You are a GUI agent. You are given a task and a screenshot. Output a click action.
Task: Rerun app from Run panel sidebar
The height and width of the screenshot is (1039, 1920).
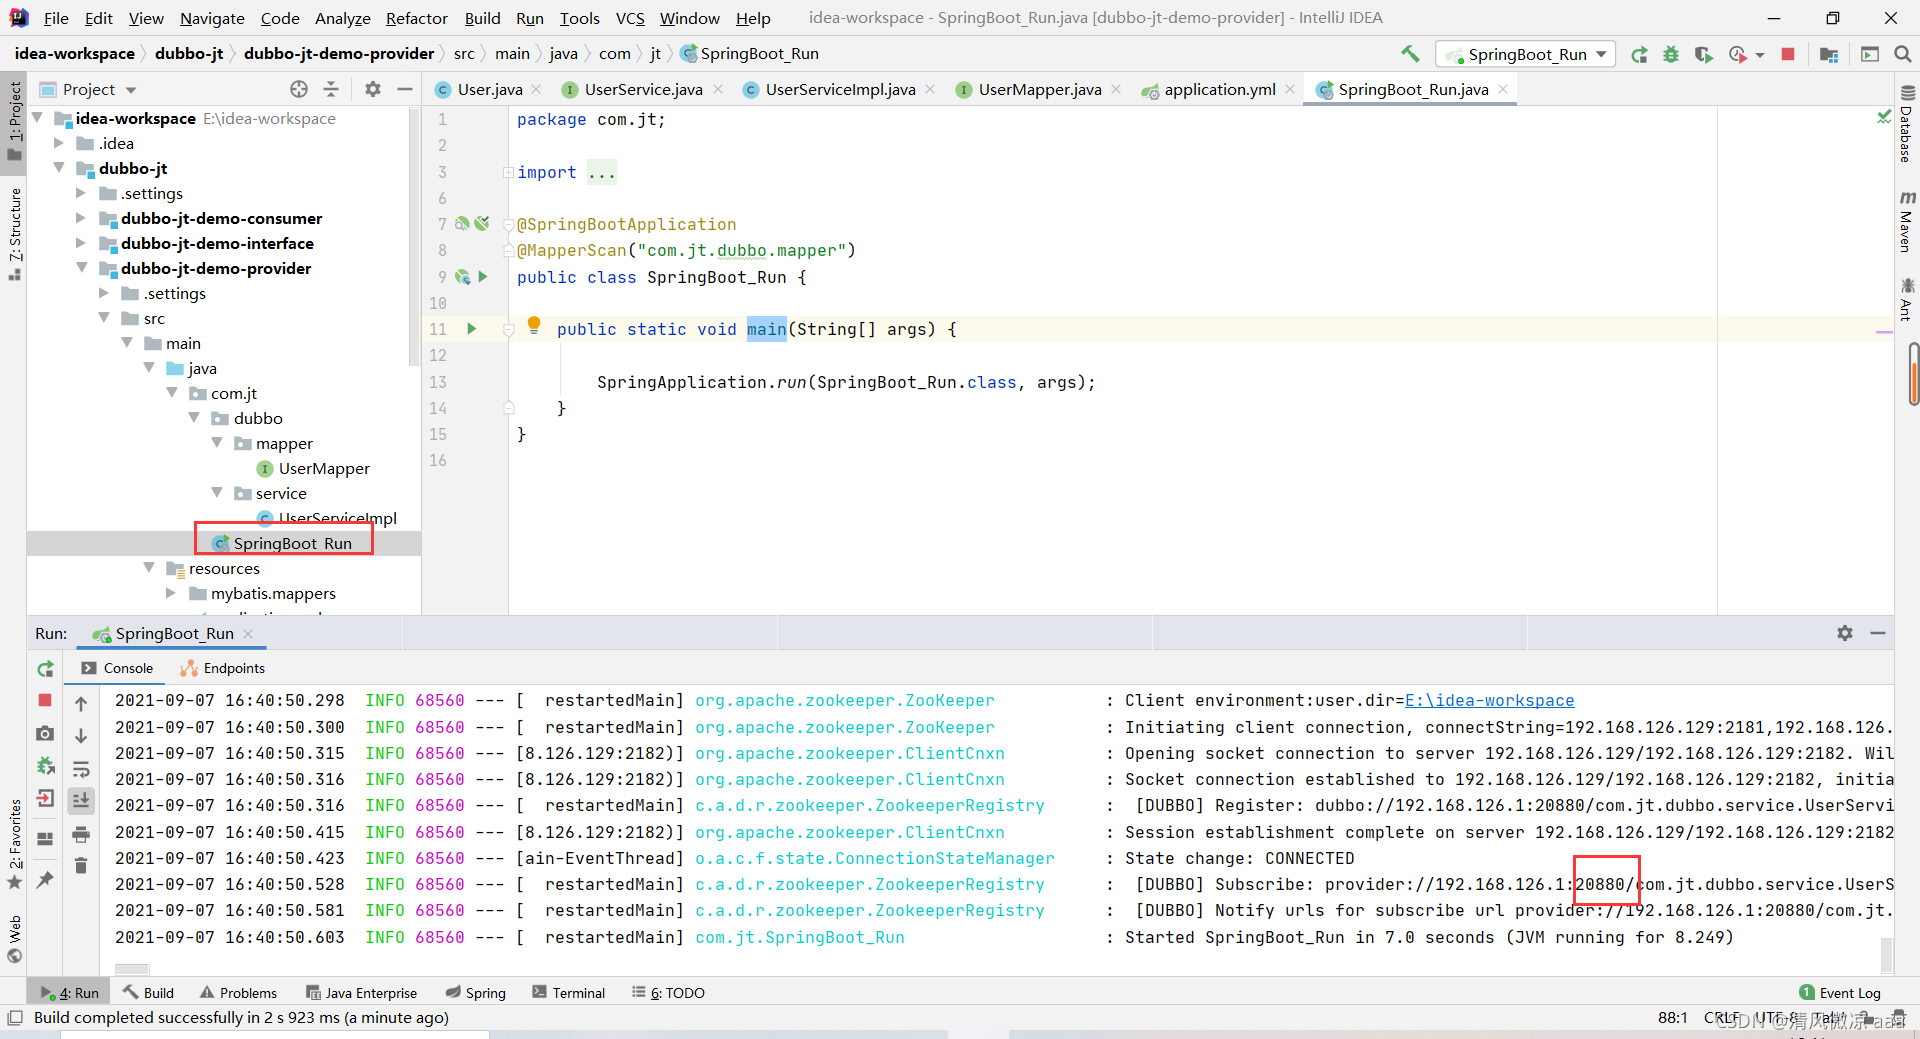click(x=45, y=669)
